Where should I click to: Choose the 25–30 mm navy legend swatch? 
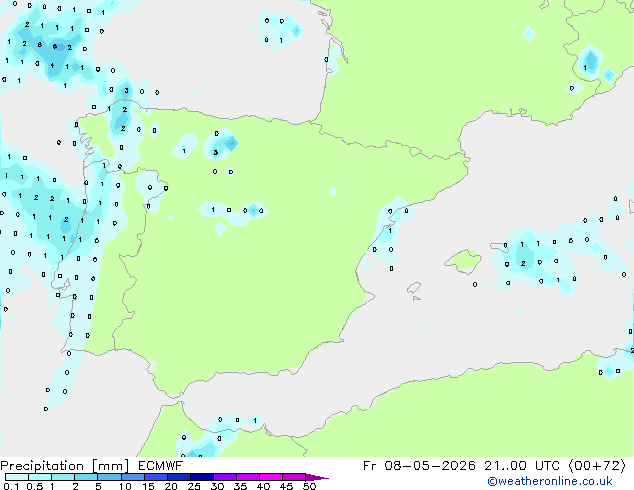(x=201, y=477)
